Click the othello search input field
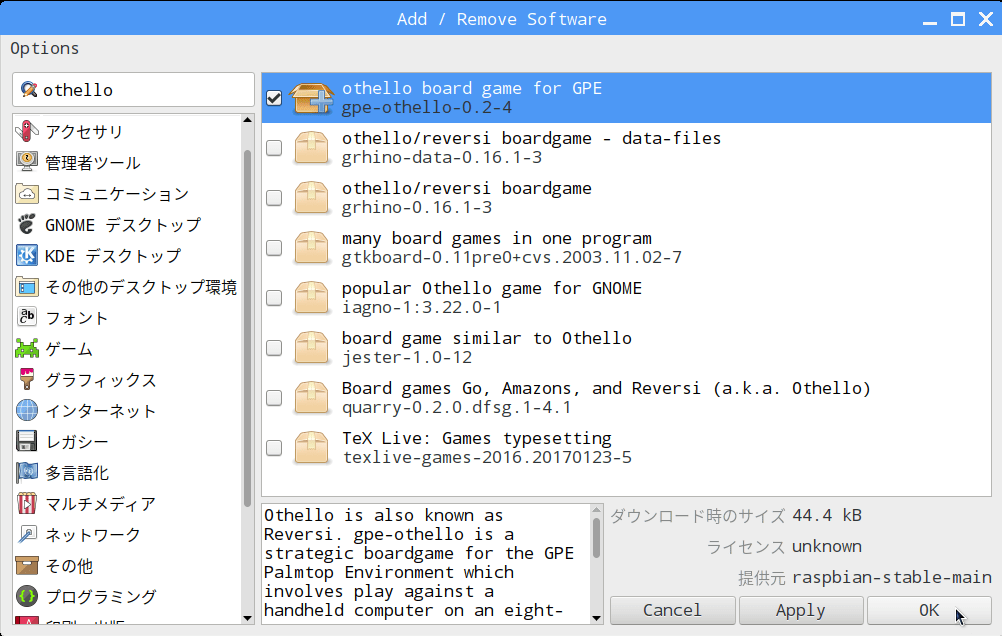This screenshot has width=1002, height=636. (x=134, y=89)
